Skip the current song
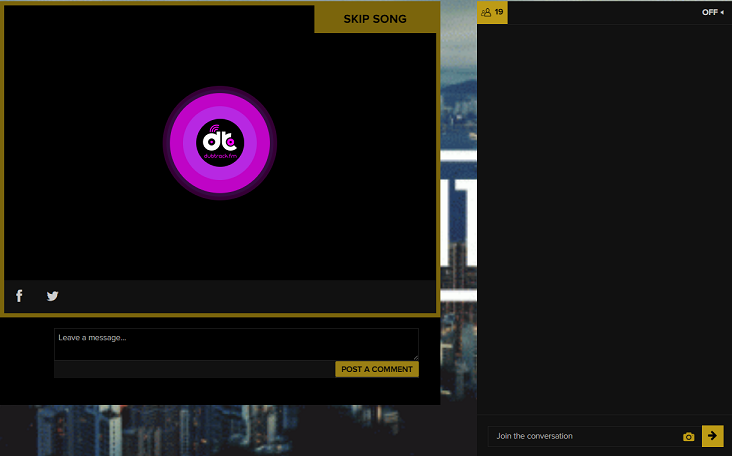The image size is (732, 456). click(375, 19)
